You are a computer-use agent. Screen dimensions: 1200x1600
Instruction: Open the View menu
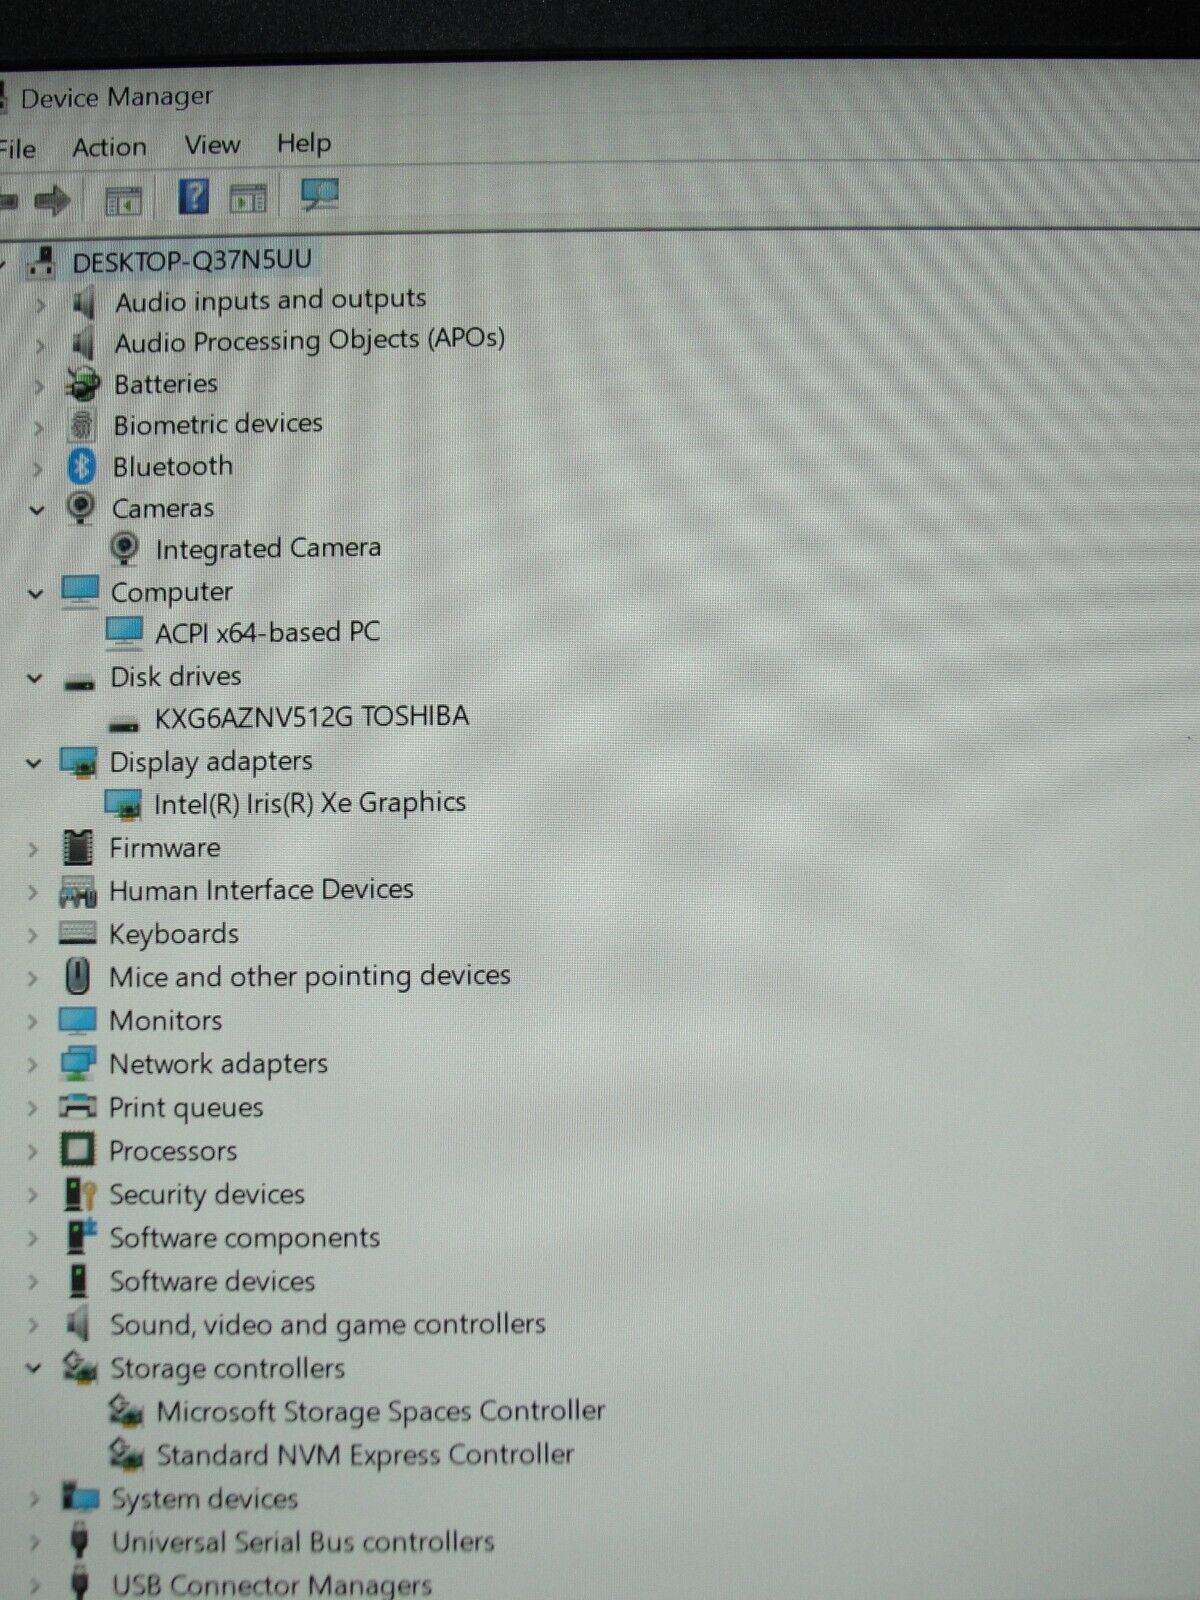coord(212,145)
